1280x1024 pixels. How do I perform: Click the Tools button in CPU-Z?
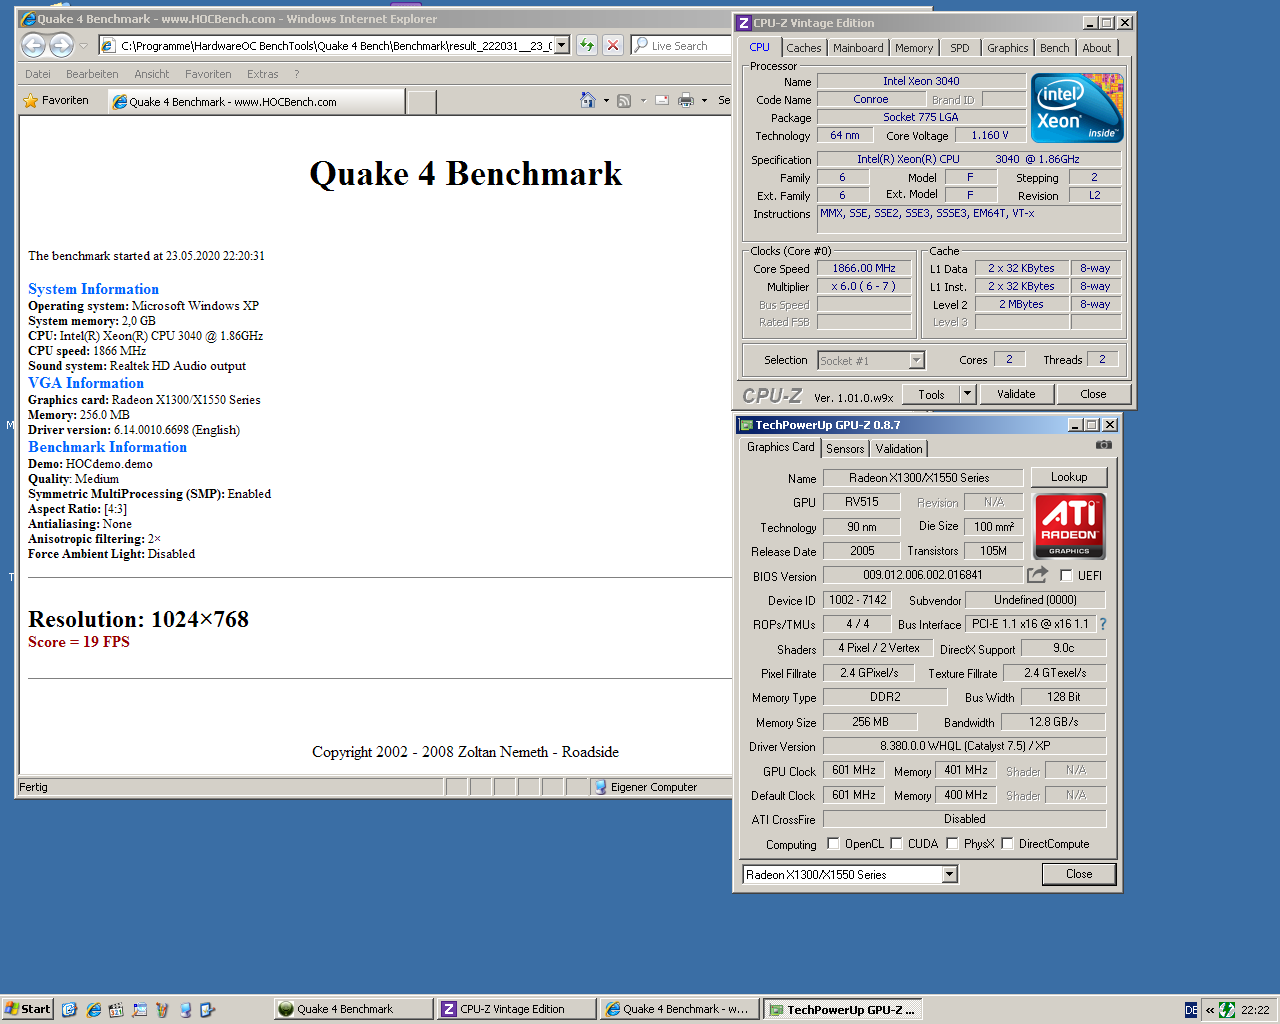coord(931,394)
